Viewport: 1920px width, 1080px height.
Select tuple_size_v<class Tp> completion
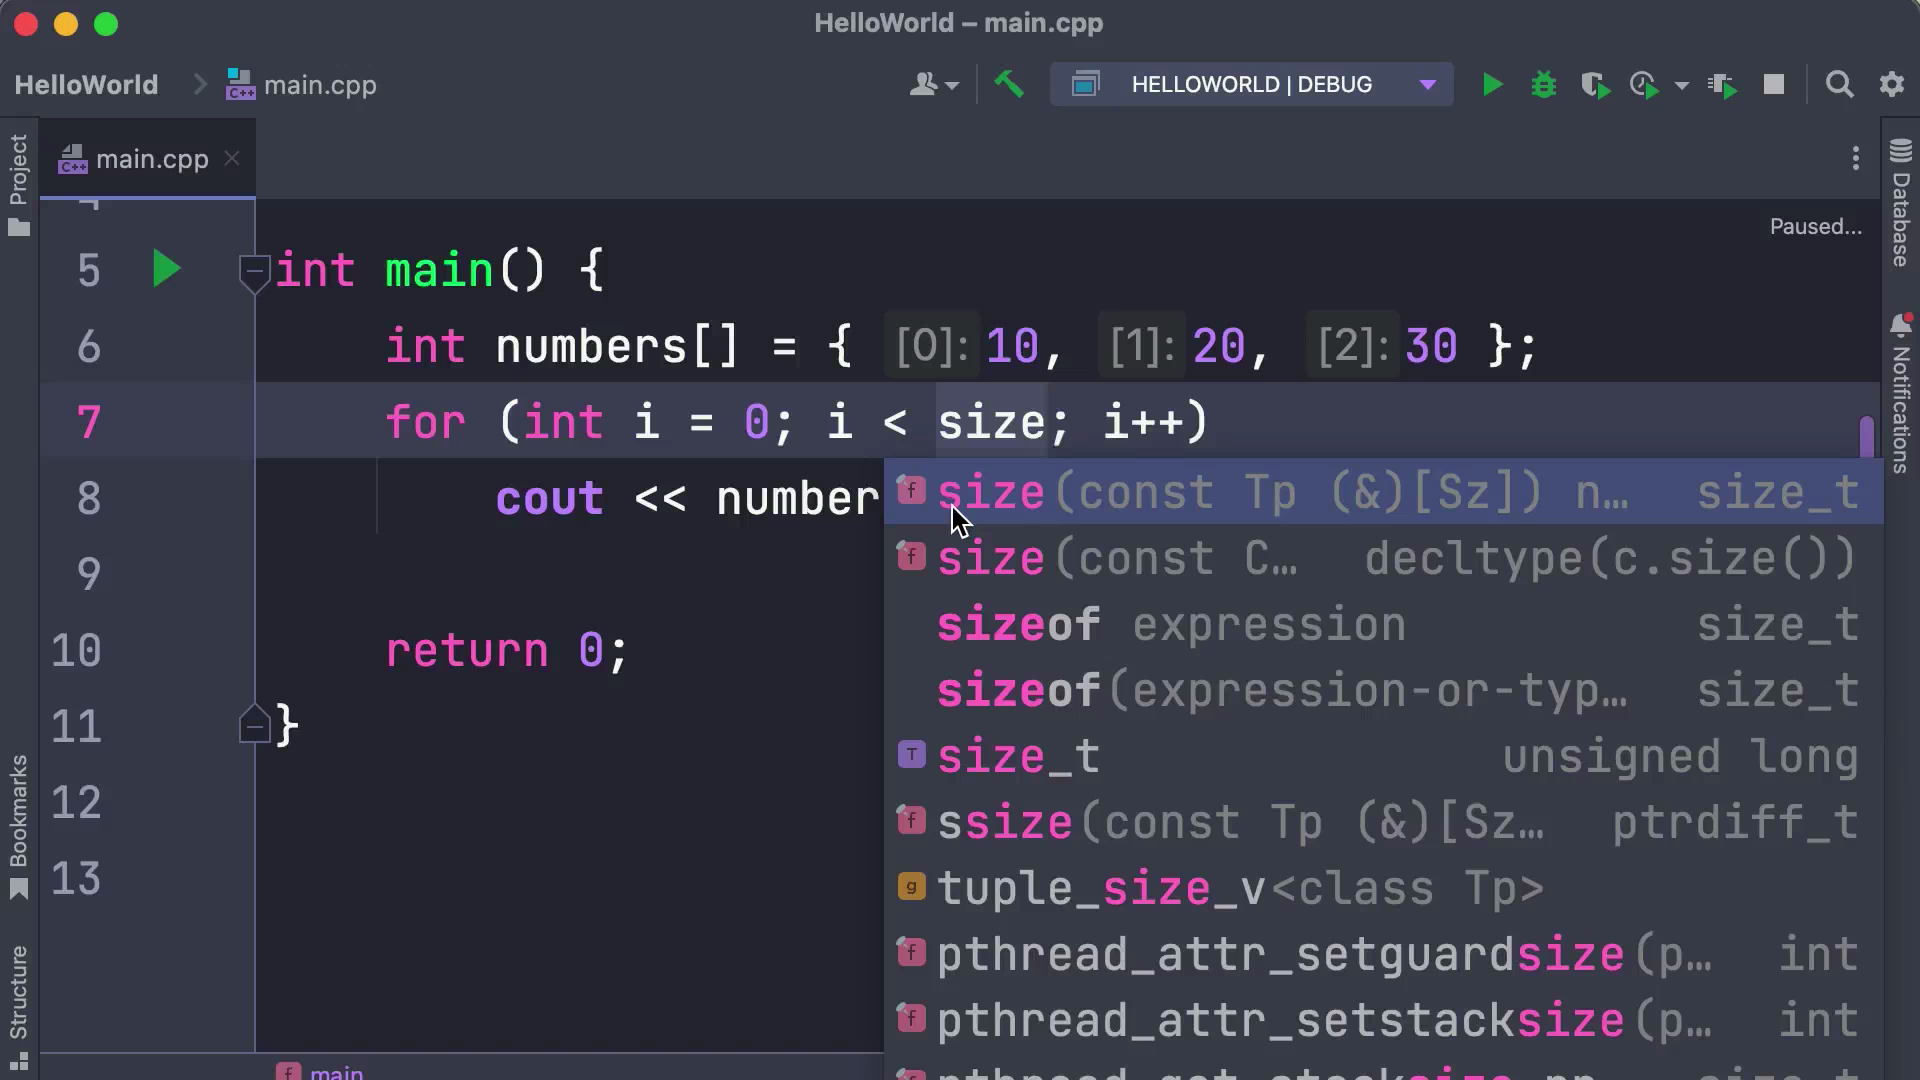coord(1383,888)
